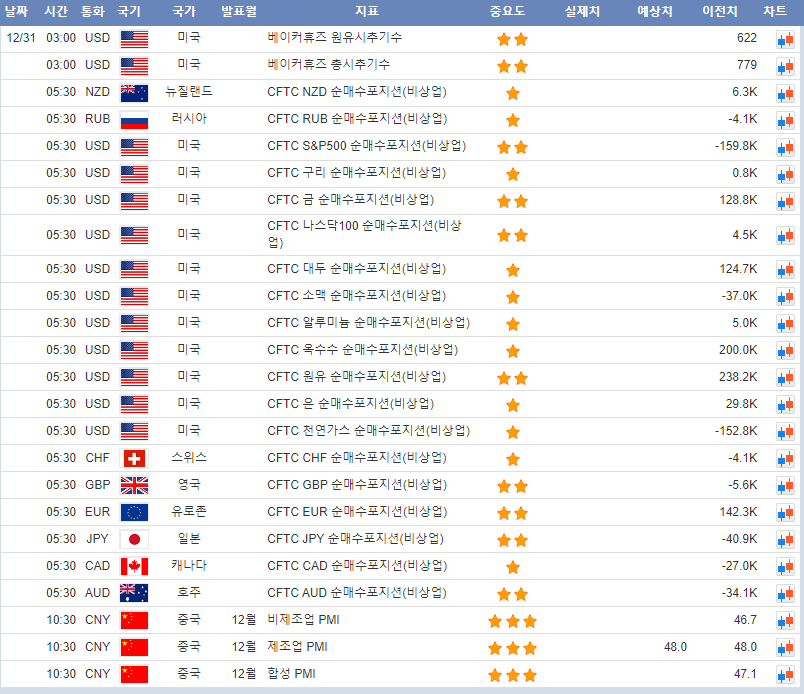The image size is (804, 694).
Task: Open the CFTC 천연가스 순매수포지션 indicator link
Action: point(368,431)
